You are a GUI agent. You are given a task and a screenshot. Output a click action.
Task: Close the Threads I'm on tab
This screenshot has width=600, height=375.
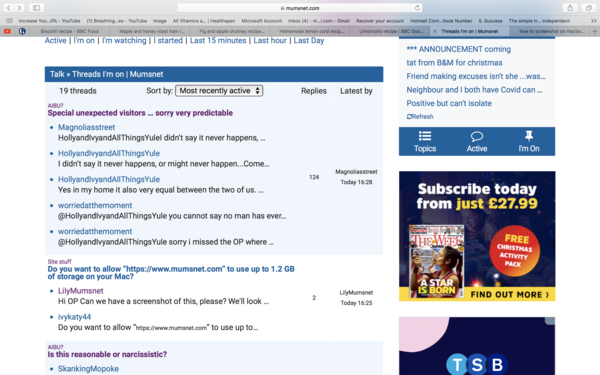point(435,31)
